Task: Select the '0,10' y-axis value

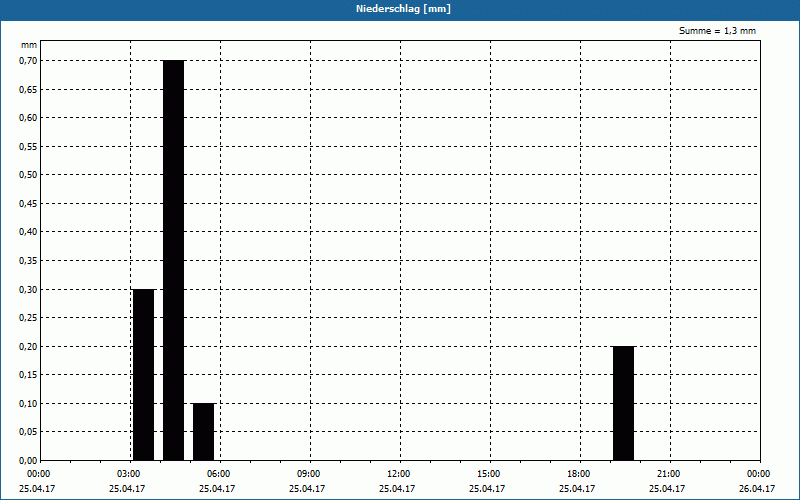Action: pos(28,404)
